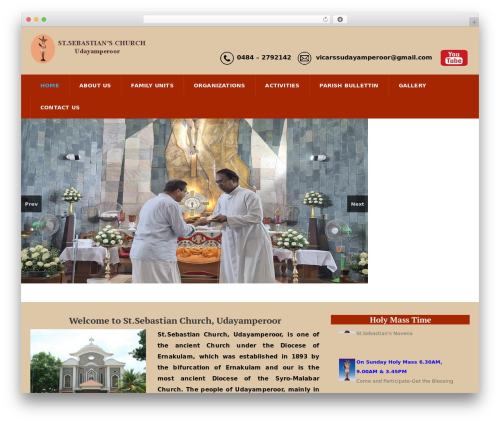Image resolution: width=500 pixels, height=423 pixels.
Task: Open the FAMILY UNITS menu
Action: pyautogui.click(x=152, y=86)
